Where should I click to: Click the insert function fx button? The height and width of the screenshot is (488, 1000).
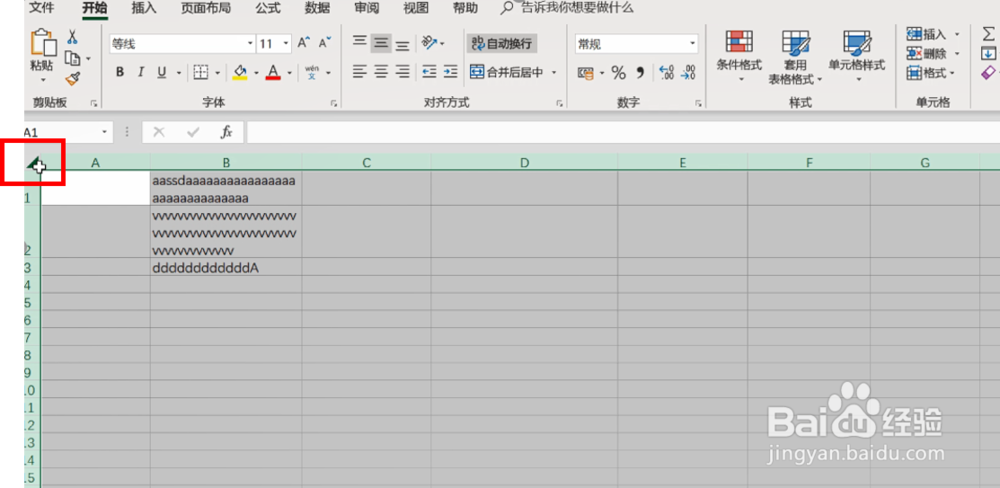coord(226,132)
